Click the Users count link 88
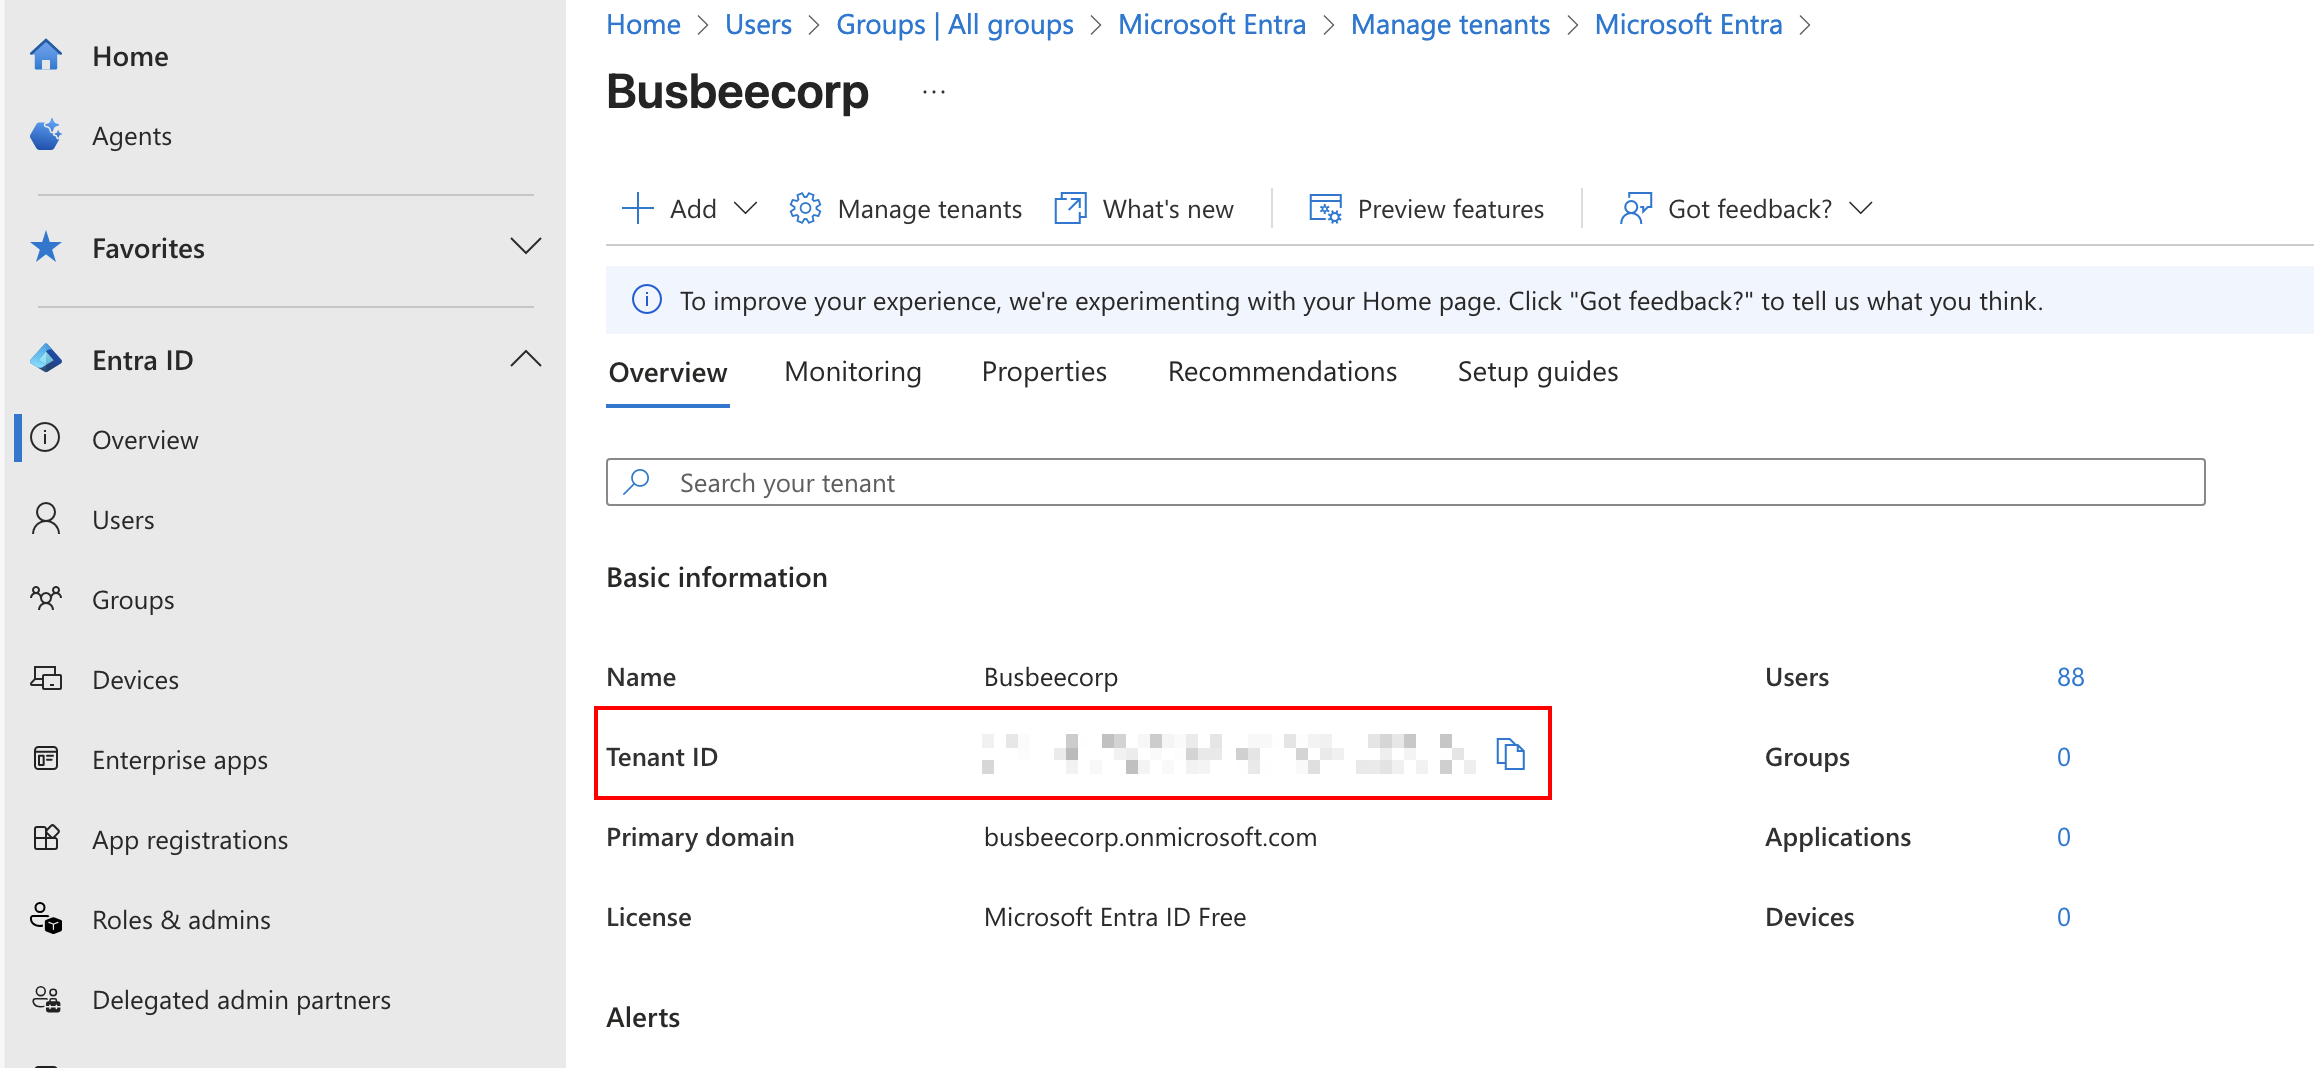The width and height of the screenshot is (2314, 1068). click(x=2070, y=677)
